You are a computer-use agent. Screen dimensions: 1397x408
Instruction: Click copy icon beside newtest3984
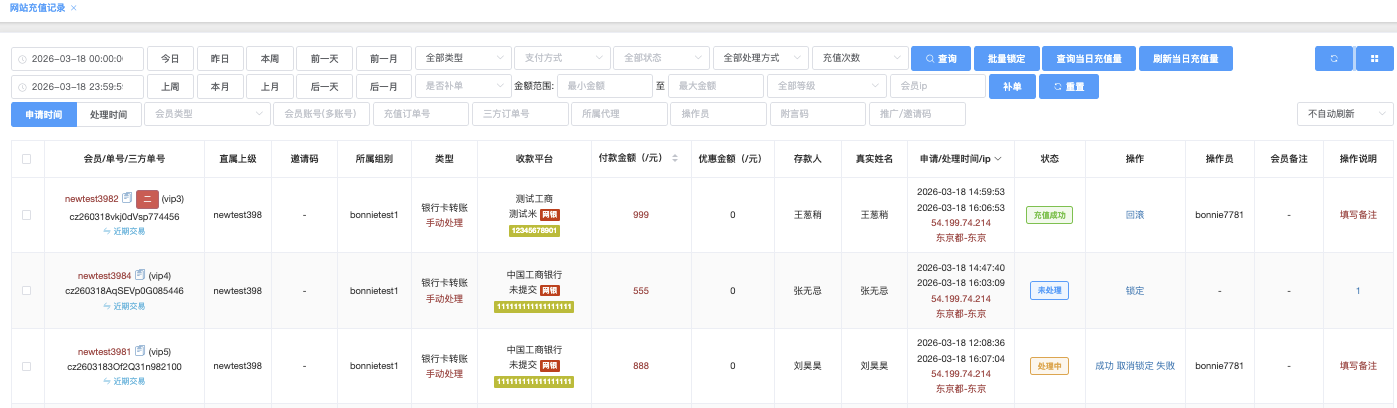140,275
